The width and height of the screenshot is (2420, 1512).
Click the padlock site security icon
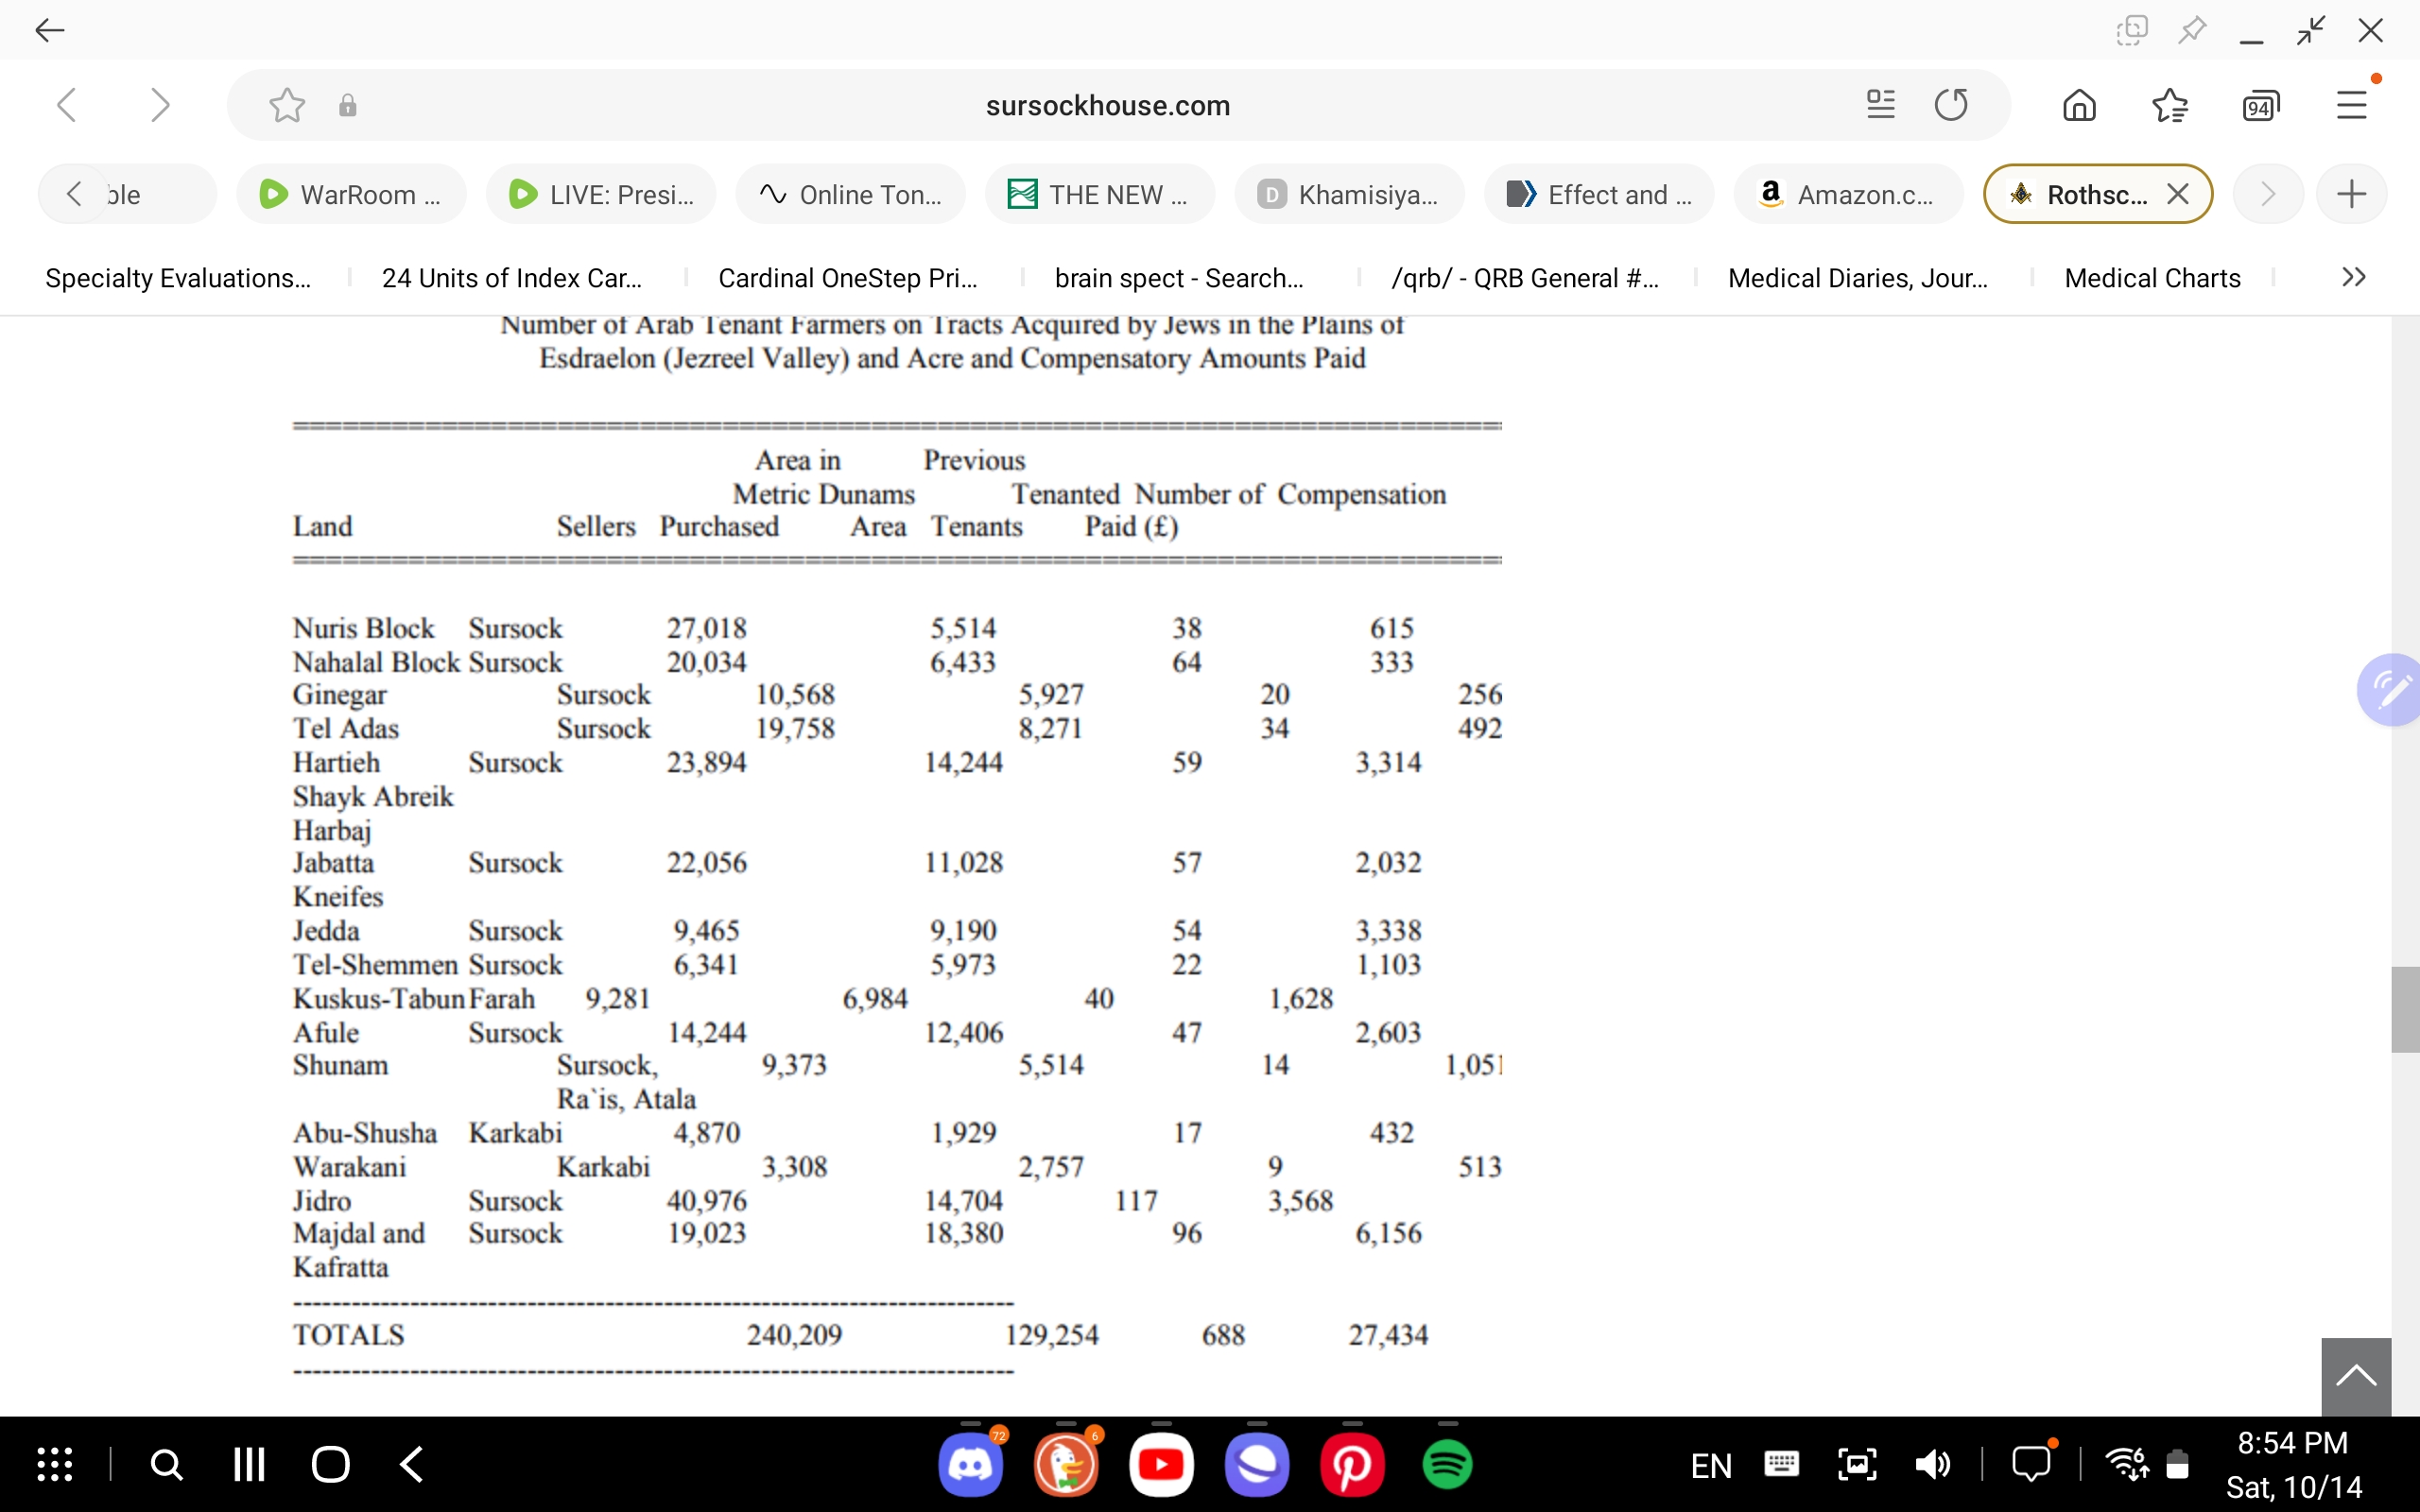(348, 105)
